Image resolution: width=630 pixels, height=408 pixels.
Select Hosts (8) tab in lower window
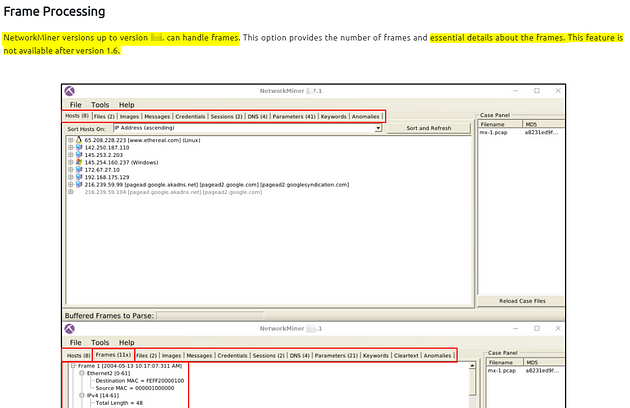[78, 356]
